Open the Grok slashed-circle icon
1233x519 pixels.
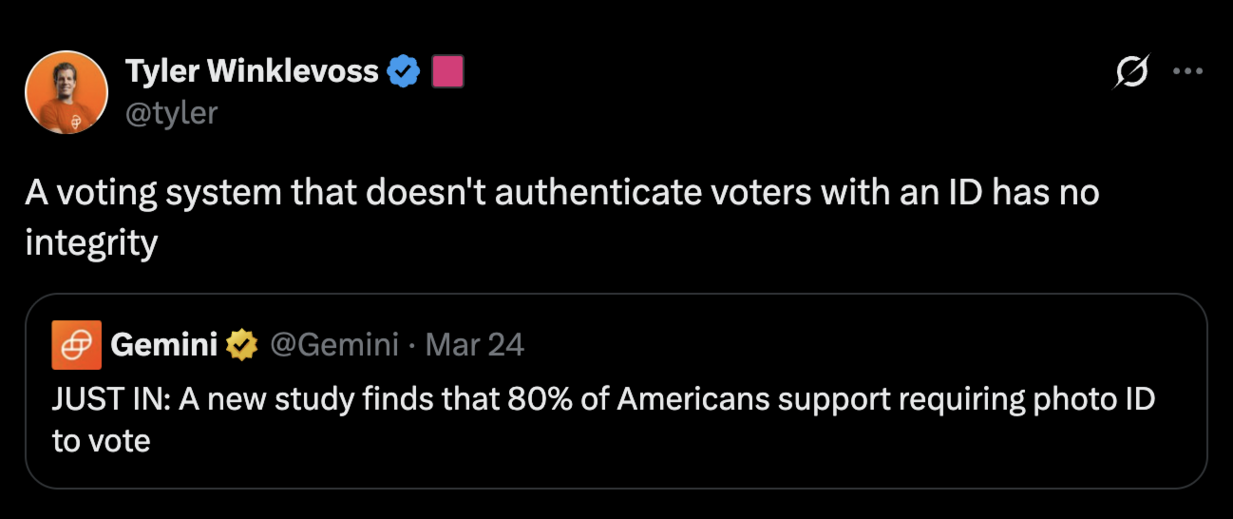(1130, 72)
